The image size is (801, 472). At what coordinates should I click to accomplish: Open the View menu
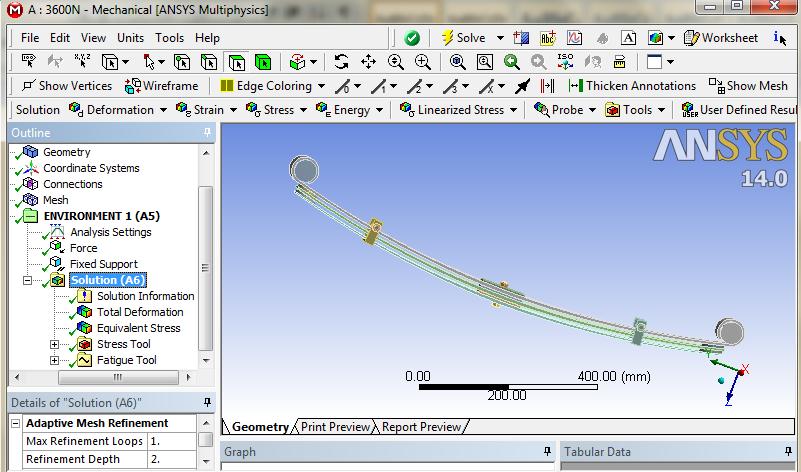(x=93, y=38)
